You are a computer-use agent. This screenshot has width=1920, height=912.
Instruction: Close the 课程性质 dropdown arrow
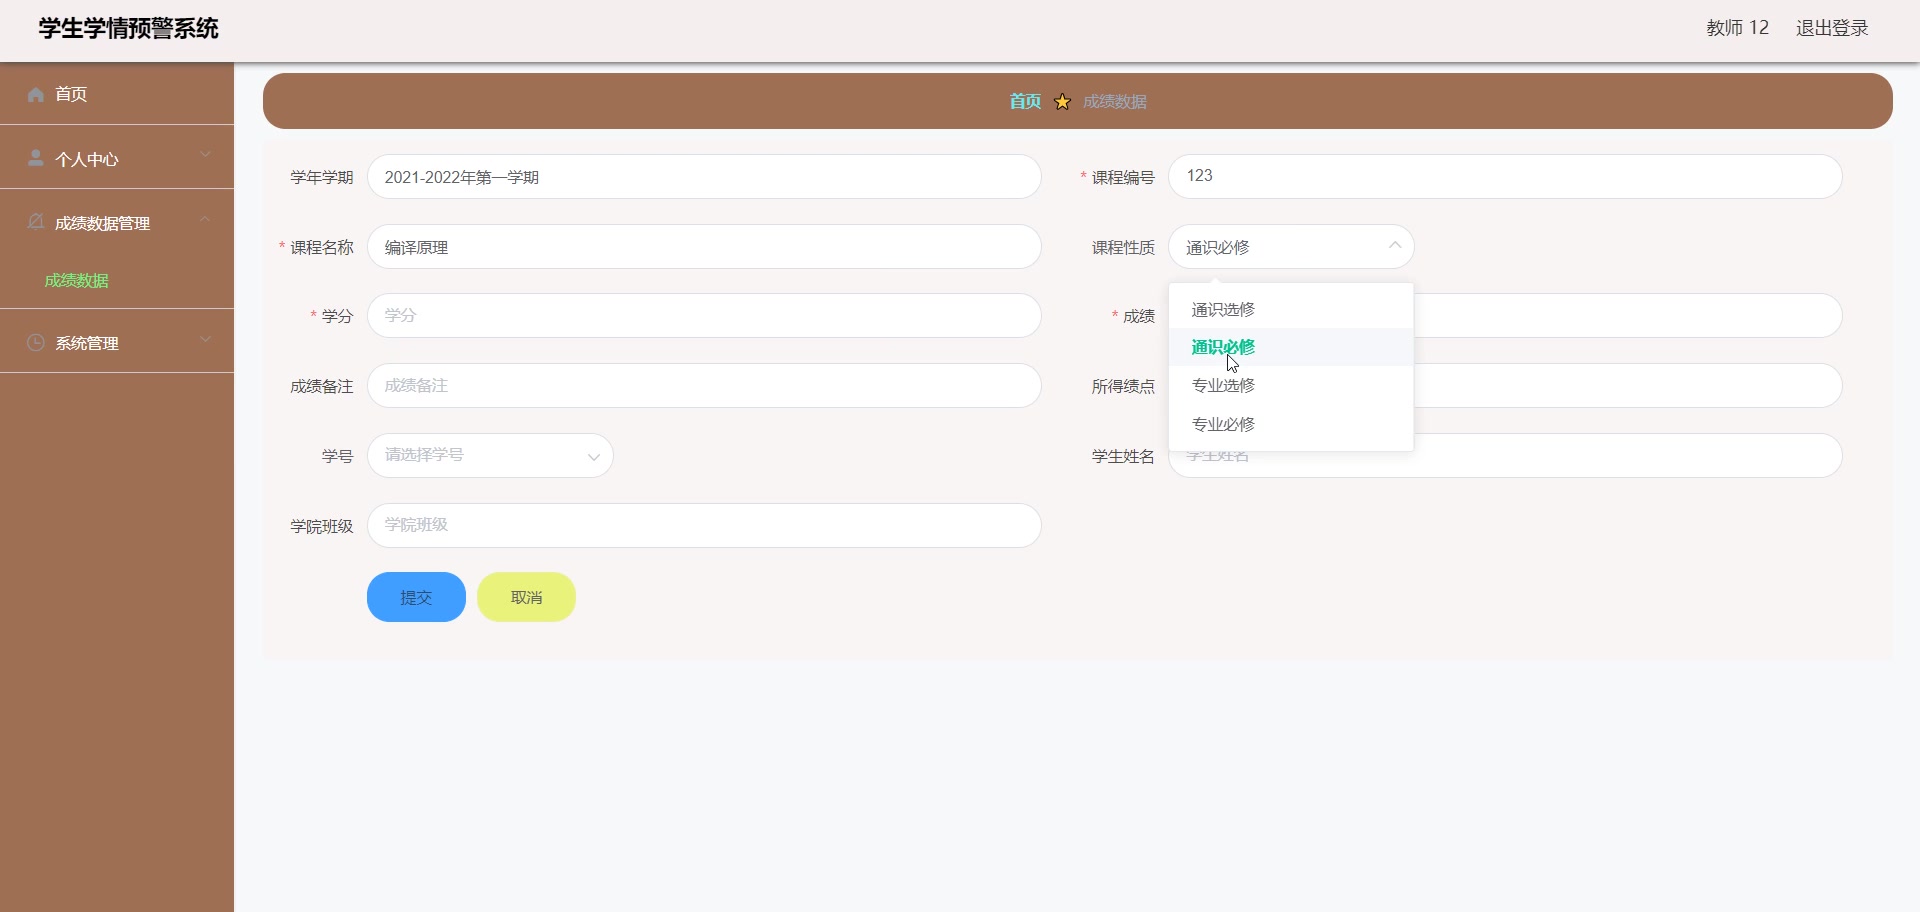point(1394,246)
